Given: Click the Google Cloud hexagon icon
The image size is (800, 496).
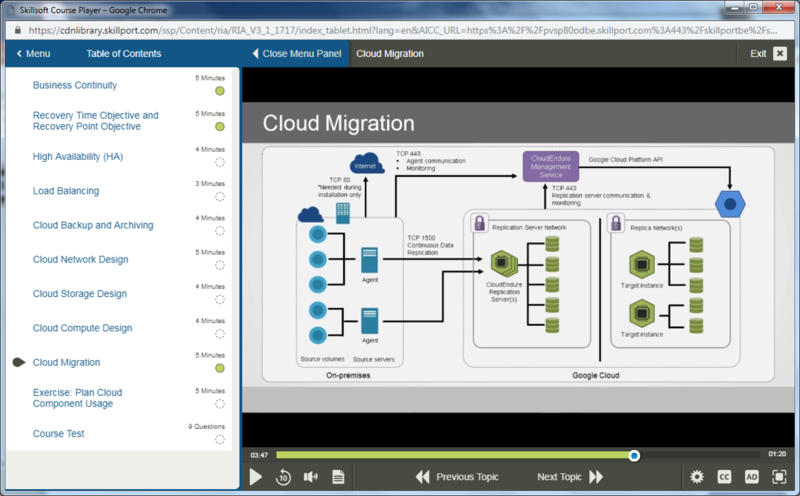Looking at the screenshot, I should click(730, 204).
